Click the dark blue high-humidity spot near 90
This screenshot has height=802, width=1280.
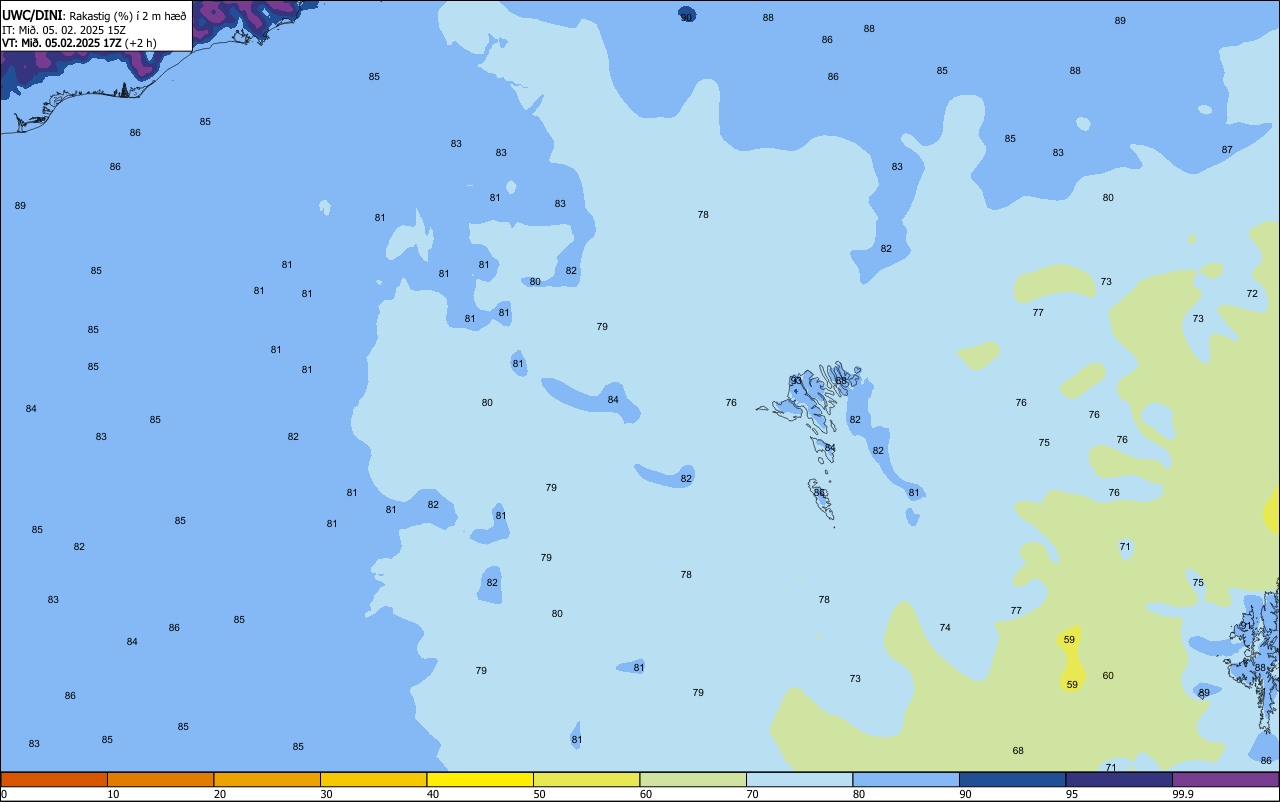(687, 14)
